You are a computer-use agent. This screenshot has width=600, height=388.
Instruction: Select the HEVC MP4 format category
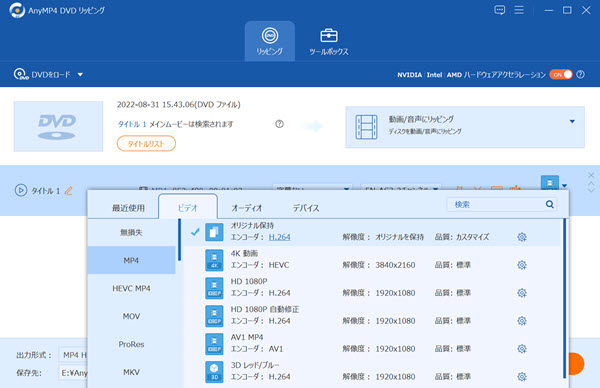click(x=131, y=288)
